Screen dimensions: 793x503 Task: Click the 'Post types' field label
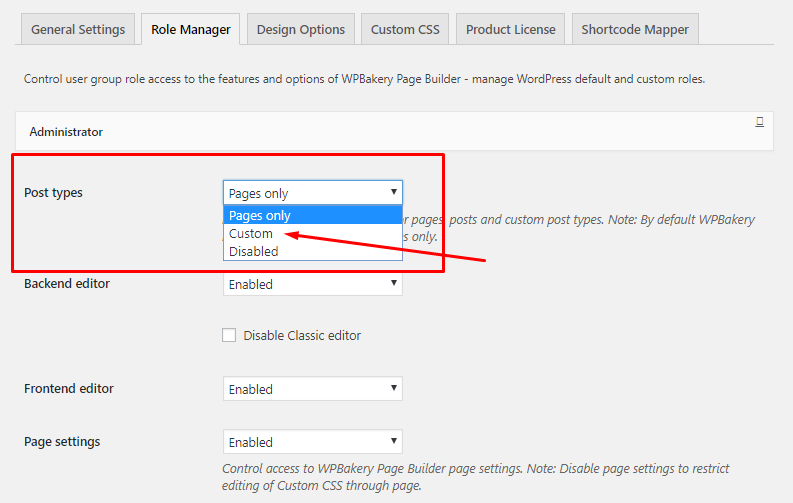coord(53,192)
